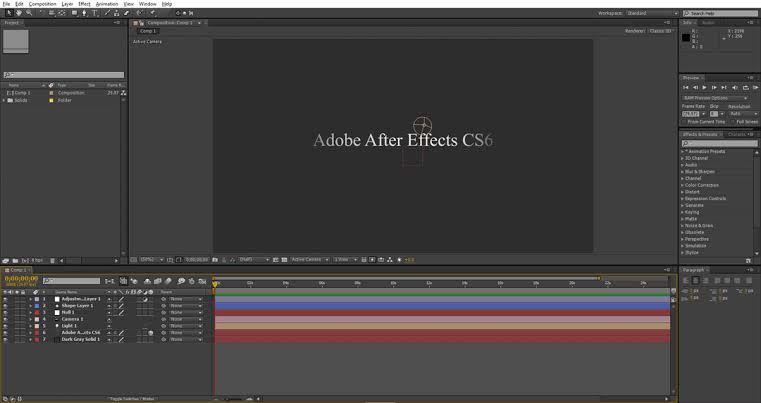Create a new folder in Project panel
Screen dimensions: 761x403
tap(15, 261)
